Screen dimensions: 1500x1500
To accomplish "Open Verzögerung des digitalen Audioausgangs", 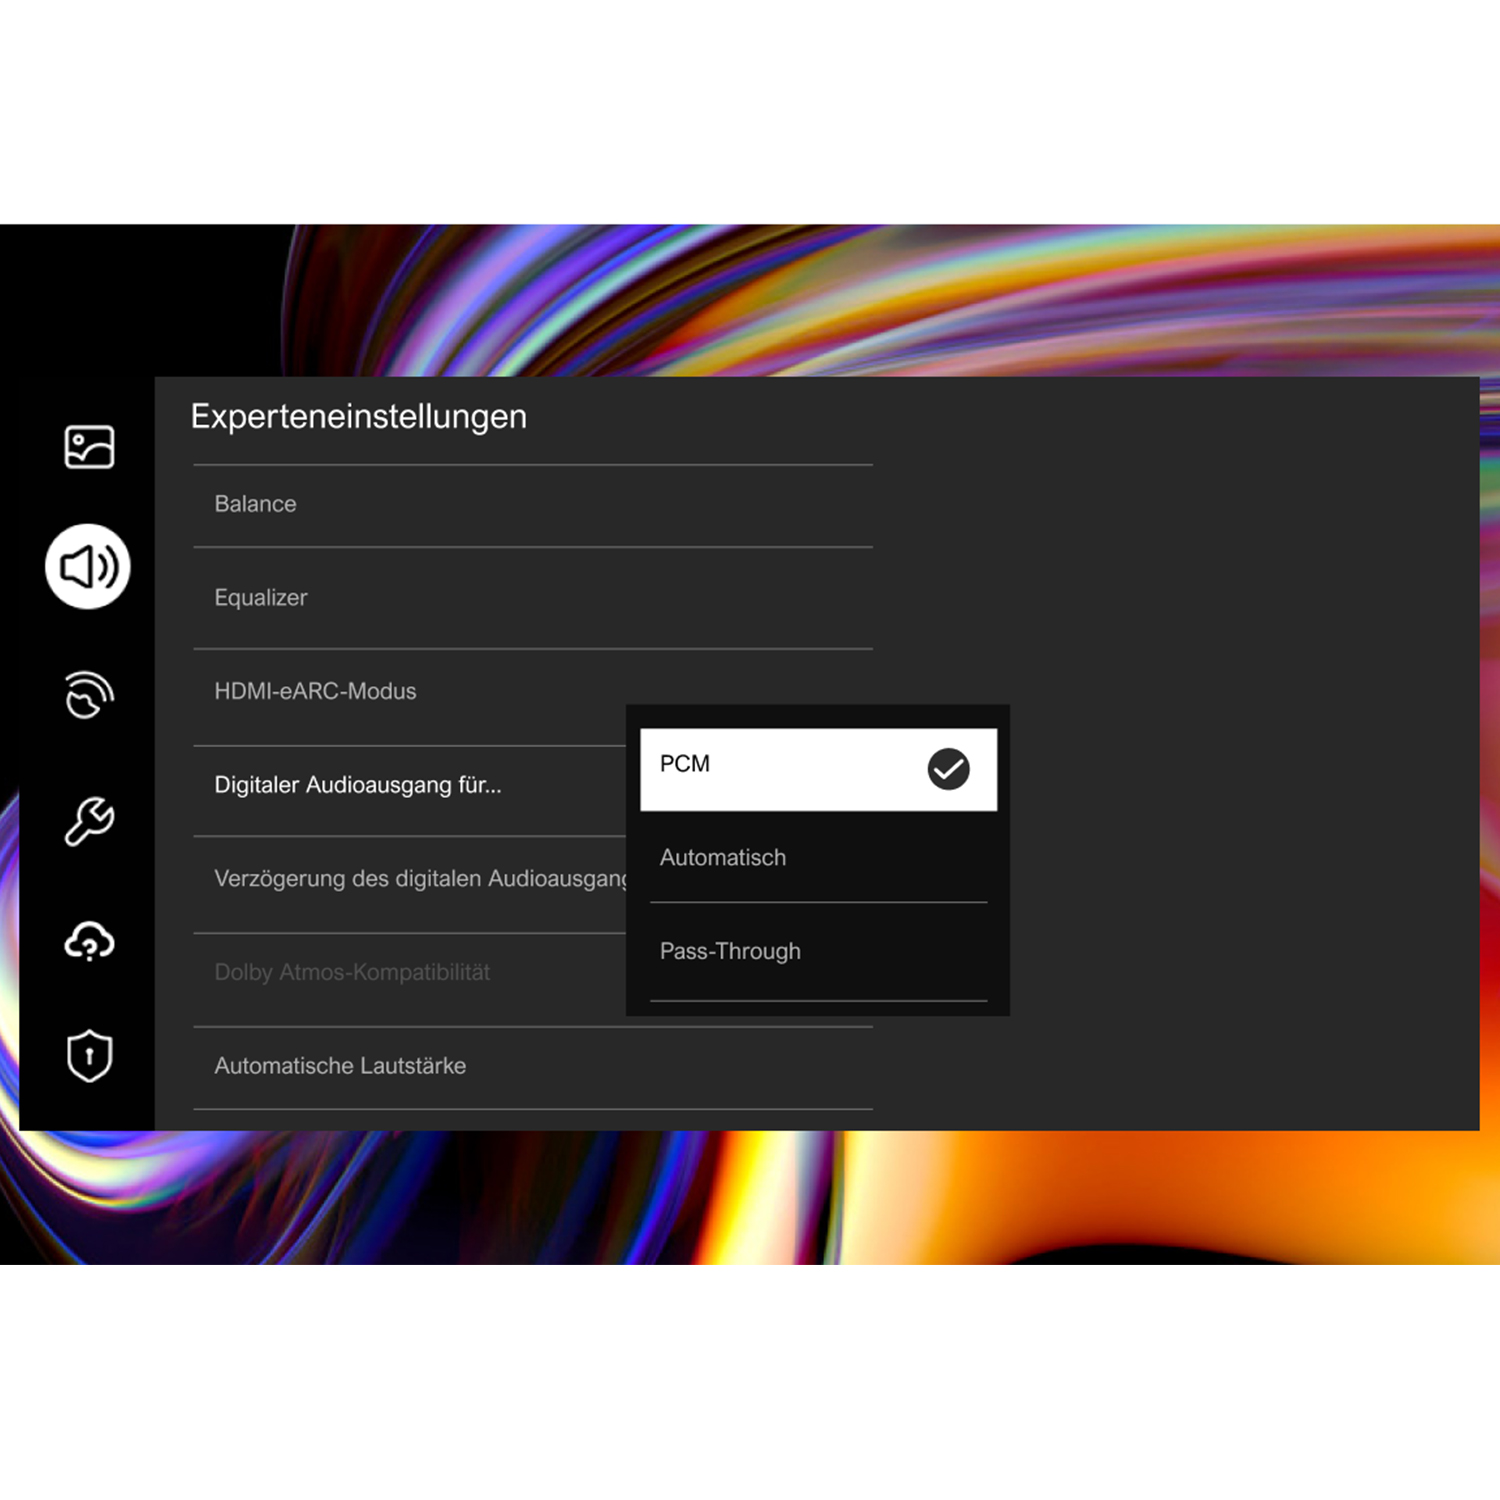I will coord(410,880).
